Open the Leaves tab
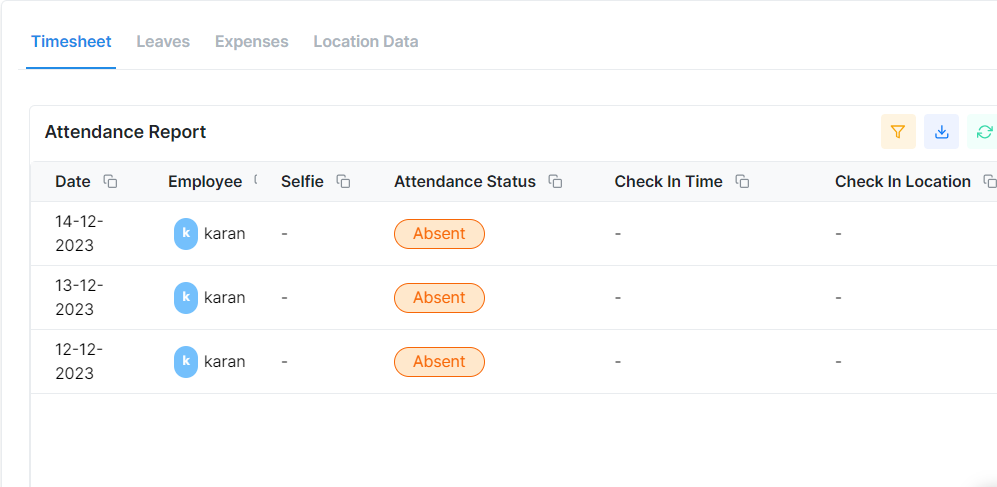The width and height of the screenshot is (997, 487). pos(163,42)
